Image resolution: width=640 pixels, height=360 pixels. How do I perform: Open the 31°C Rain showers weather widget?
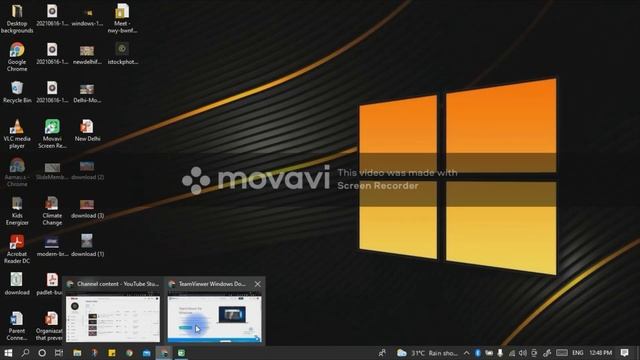point(427,353)
